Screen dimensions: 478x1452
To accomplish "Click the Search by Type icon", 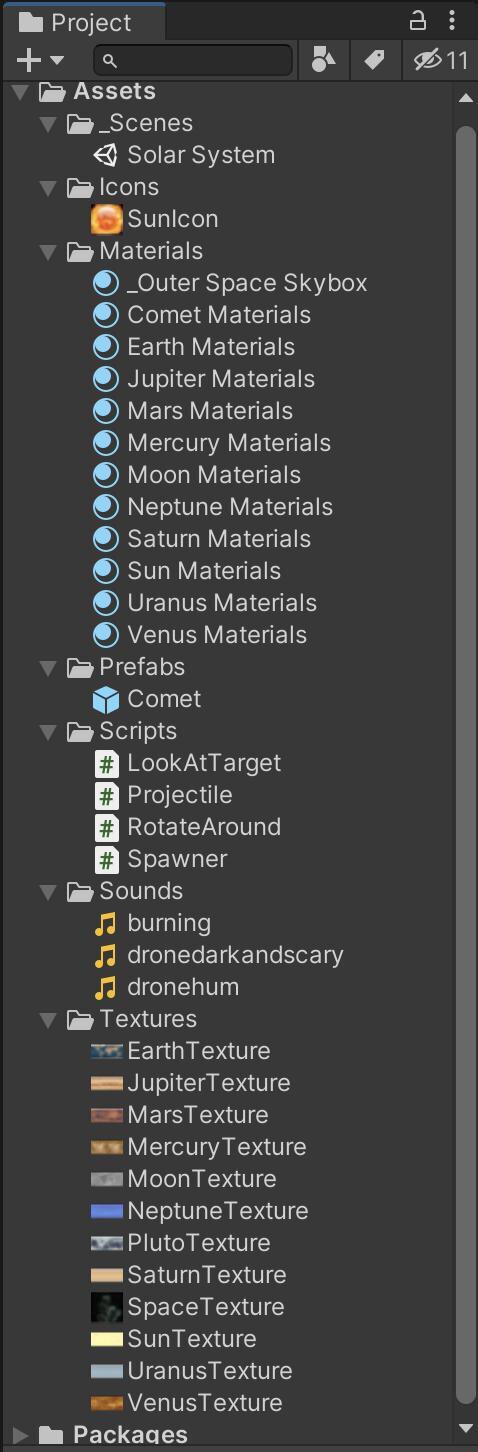I will pos(323,61).
